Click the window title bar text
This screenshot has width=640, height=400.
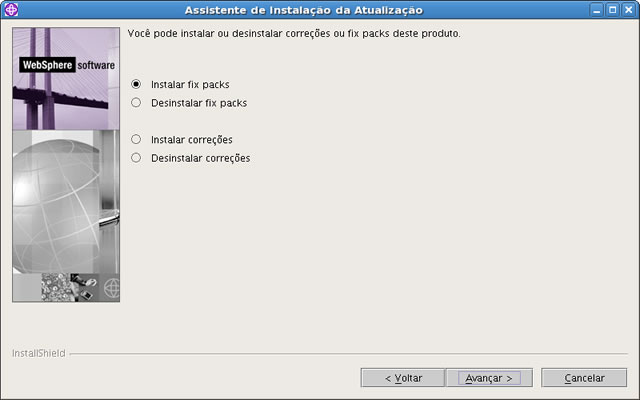(x=304, y=10)
